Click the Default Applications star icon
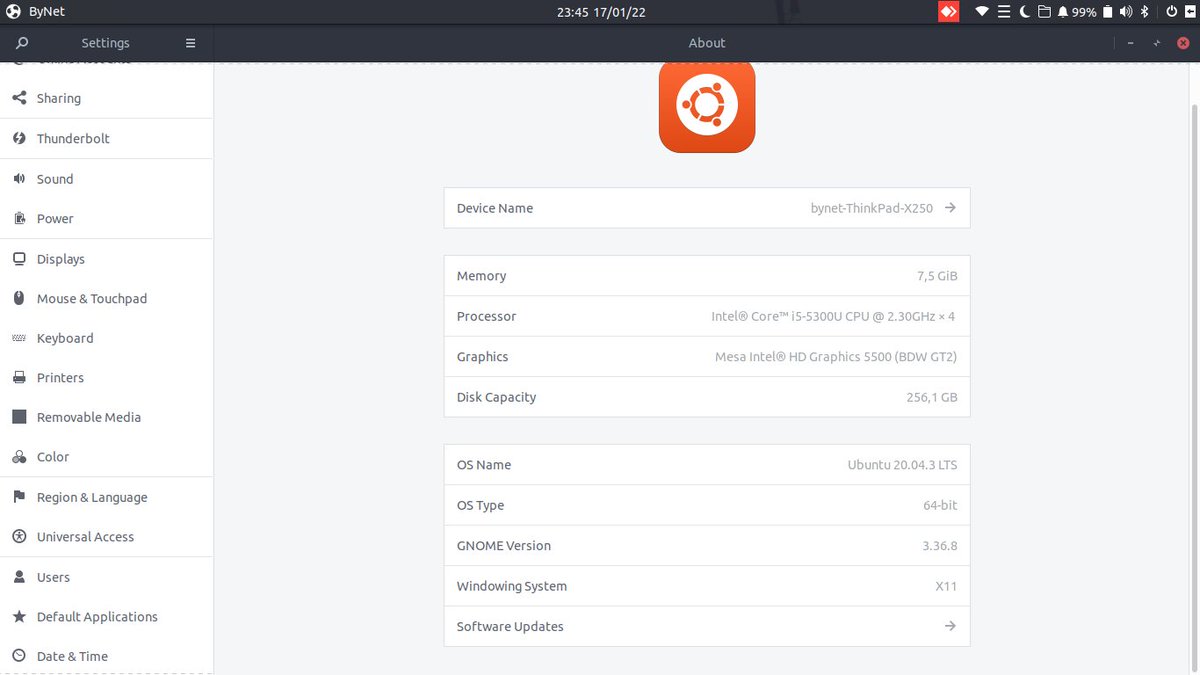This screenshot has height=675, width=1200. pyautogui.click(x=19, y=617)
